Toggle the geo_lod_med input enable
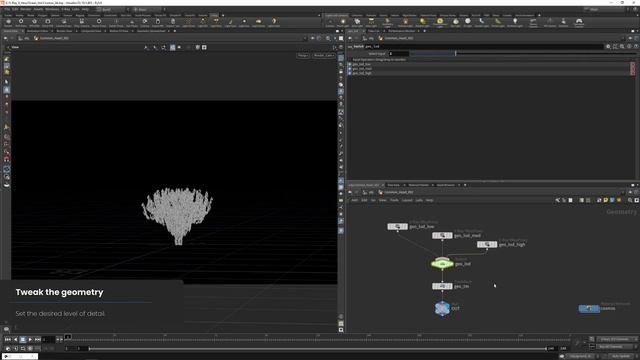The width and height of the screenshot is (640, 360). (349, 69)
